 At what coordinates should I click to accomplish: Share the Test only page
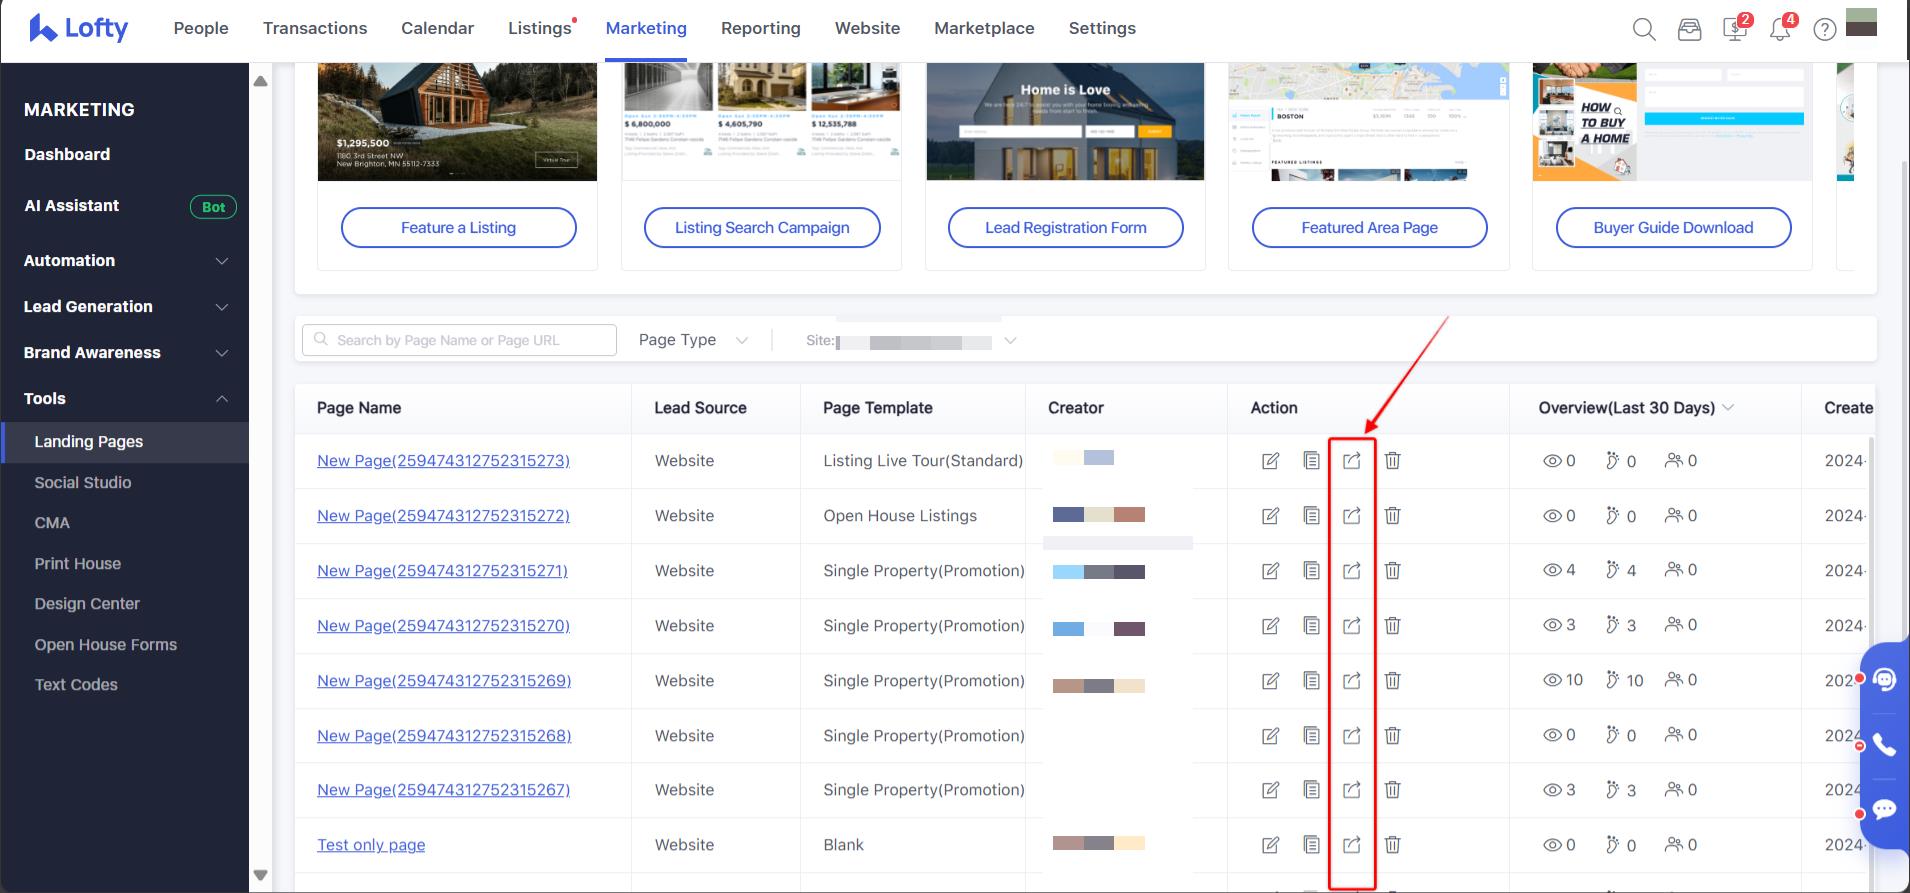pyautogui.click(x=1352, y=845)
